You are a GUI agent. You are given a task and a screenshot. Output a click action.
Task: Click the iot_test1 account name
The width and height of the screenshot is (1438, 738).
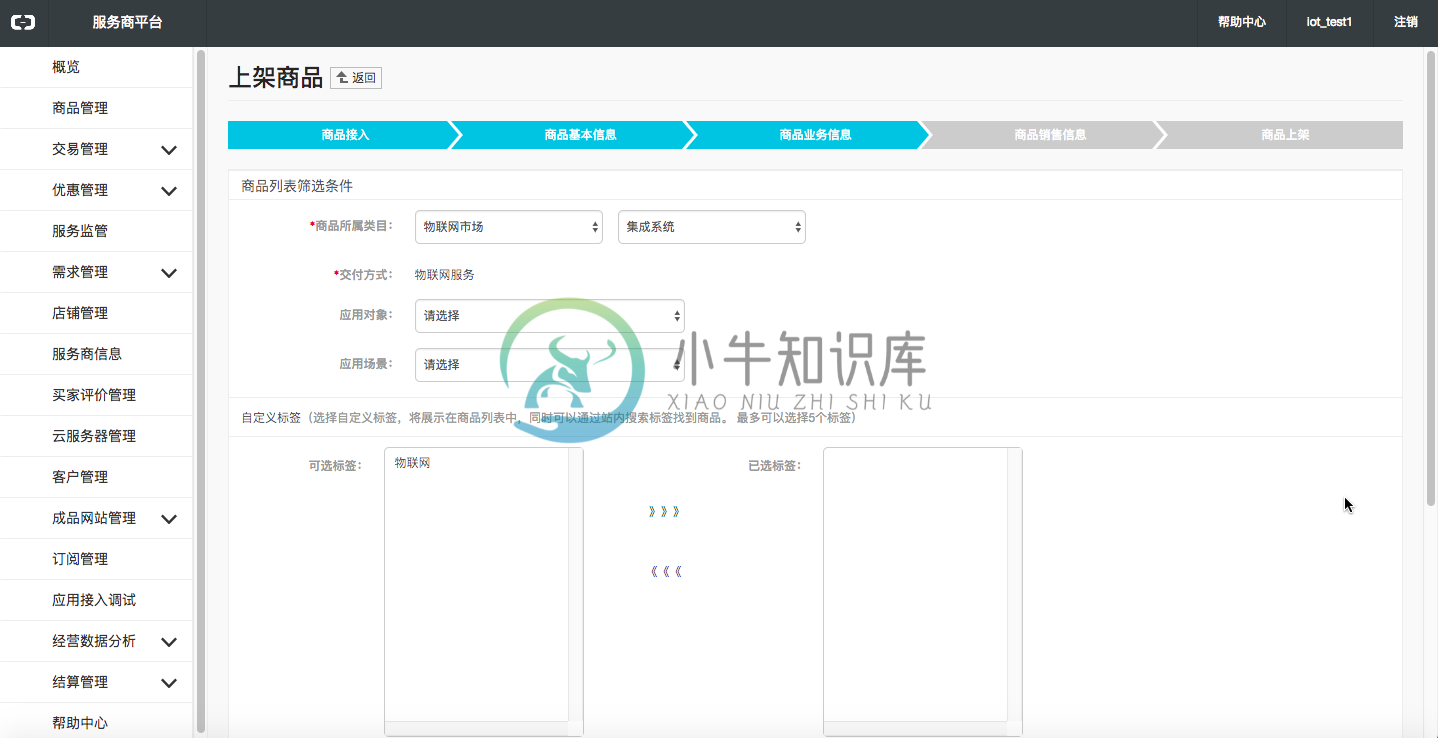click(x=1329, y=22)
